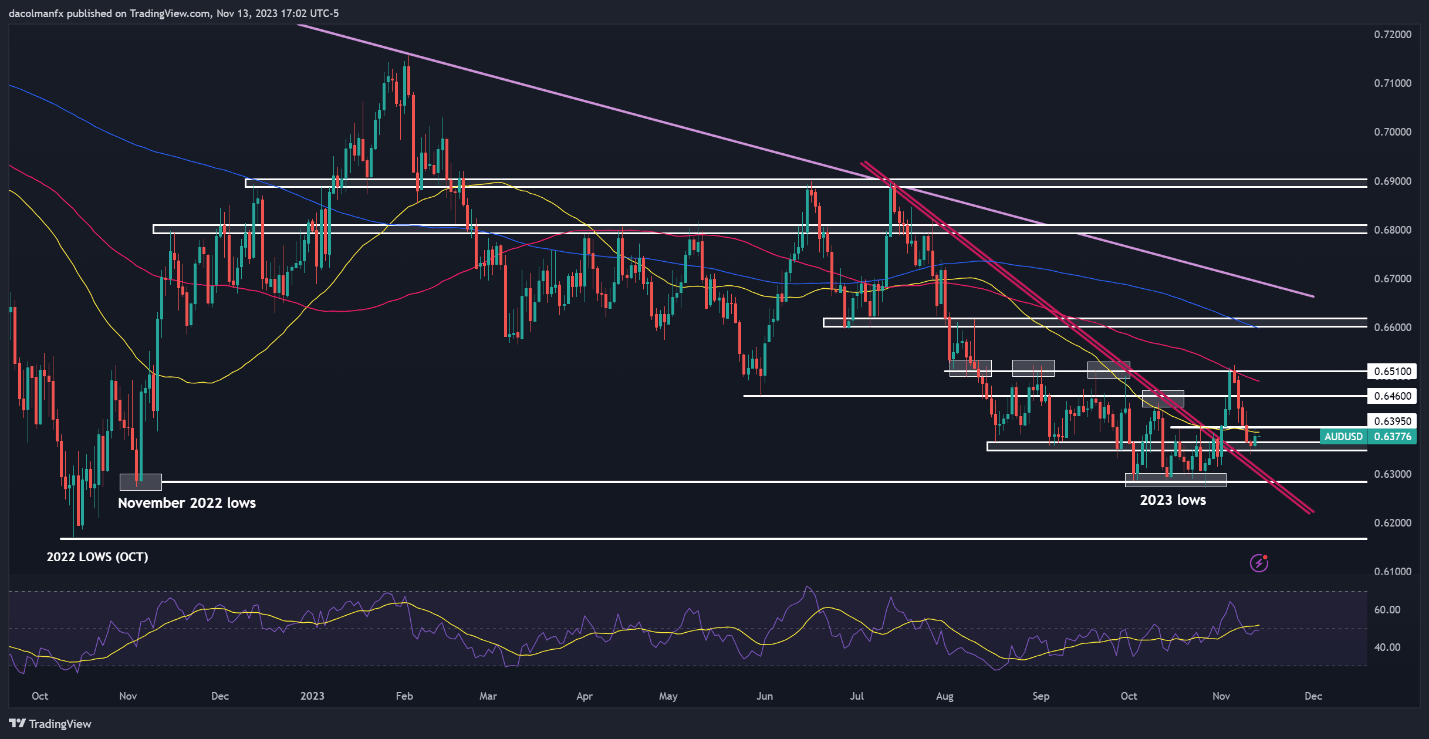Viewport: 1429px width, 739px height.
Task: Click the Feb label on time axis
Action: [x=403, y=696]
